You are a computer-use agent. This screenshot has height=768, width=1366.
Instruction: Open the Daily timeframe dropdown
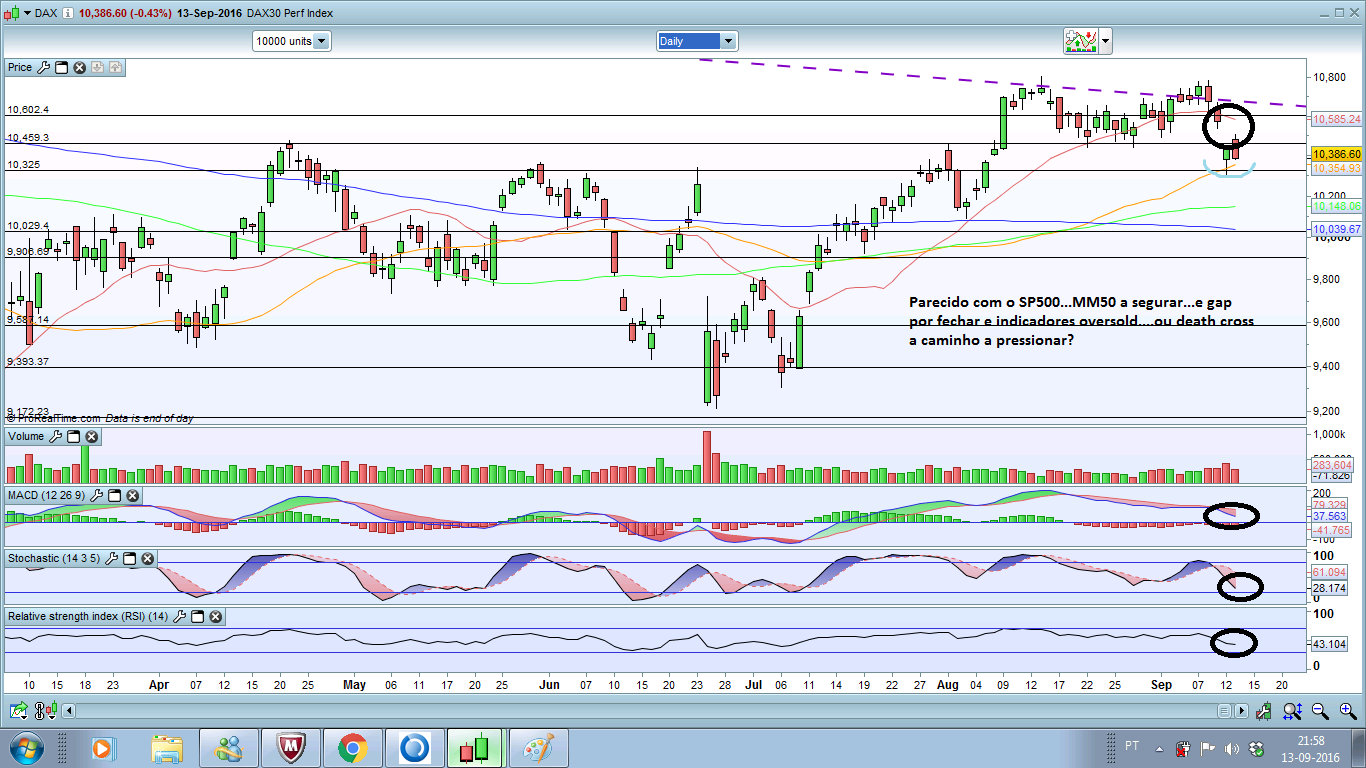tap(697, 41)
